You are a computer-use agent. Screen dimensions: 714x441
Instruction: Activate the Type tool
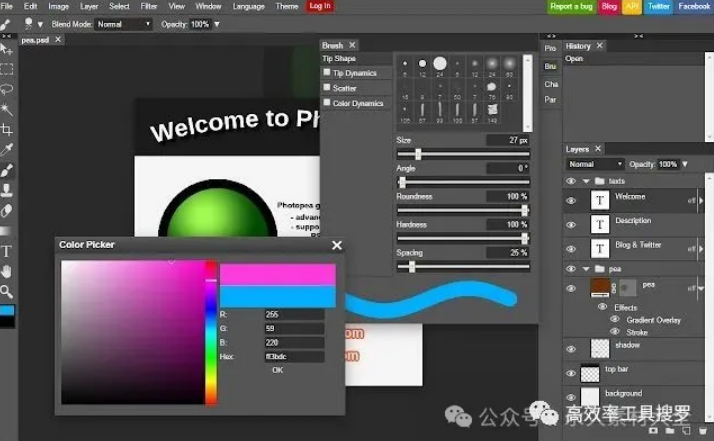[x=6, y=251]
